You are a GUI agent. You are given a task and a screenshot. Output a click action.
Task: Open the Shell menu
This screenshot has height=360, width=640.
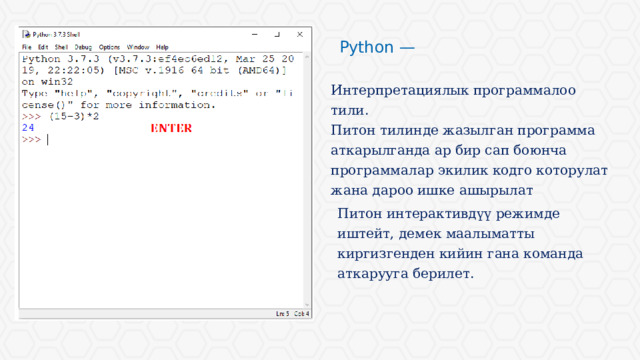click(x=61, y=47)
